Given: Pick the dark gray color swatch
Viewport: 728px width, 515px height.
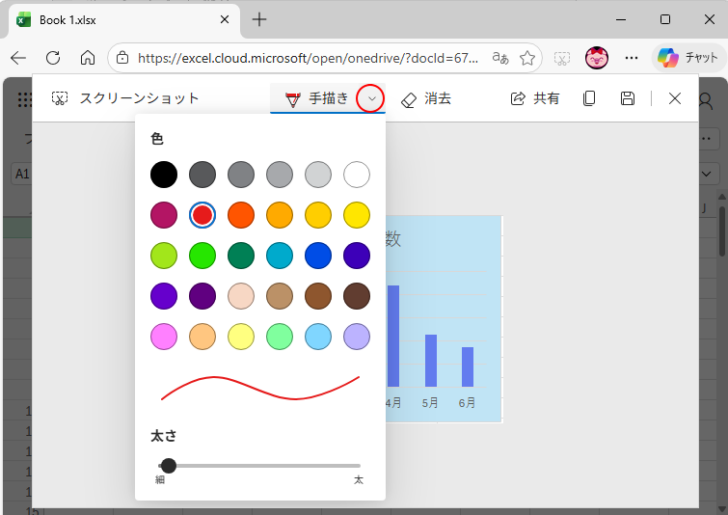Looking at the screenshot, I should tap(202, 175).
